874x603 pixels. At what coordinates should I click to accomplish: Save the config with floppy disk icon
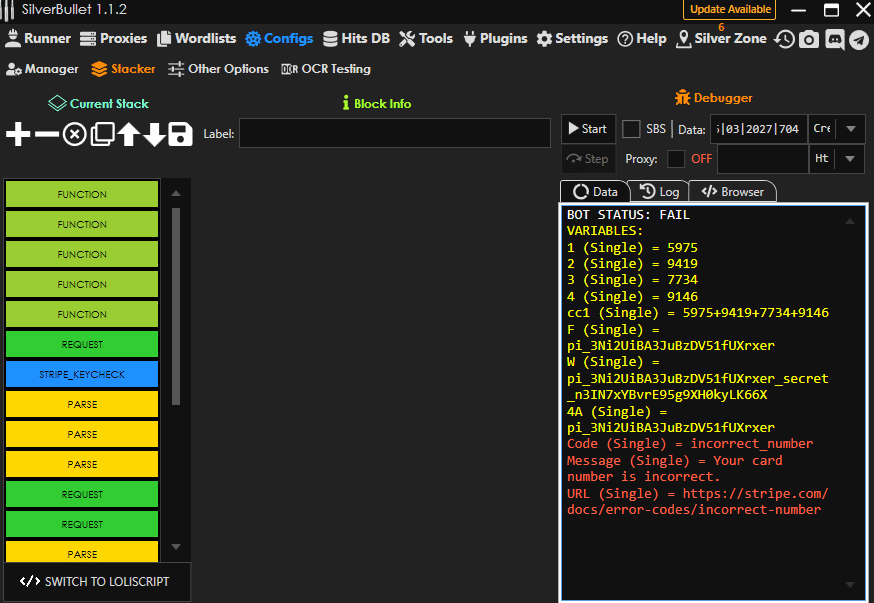[181, 135]
